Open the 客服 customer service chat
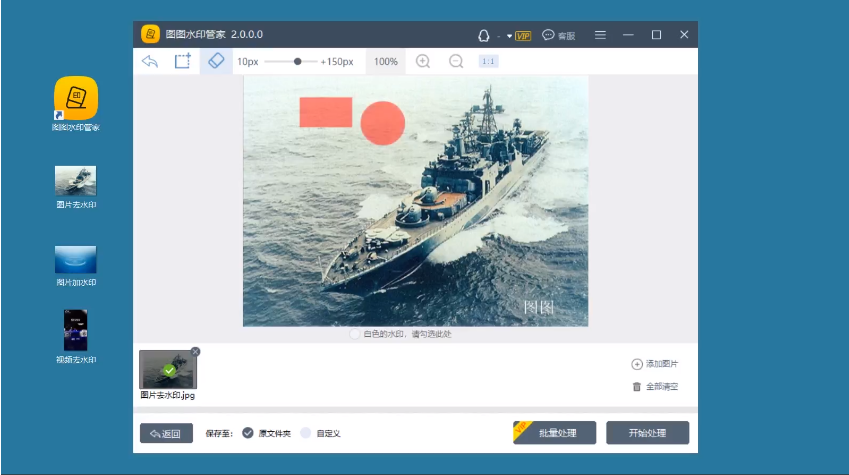 tap(559, 35)
